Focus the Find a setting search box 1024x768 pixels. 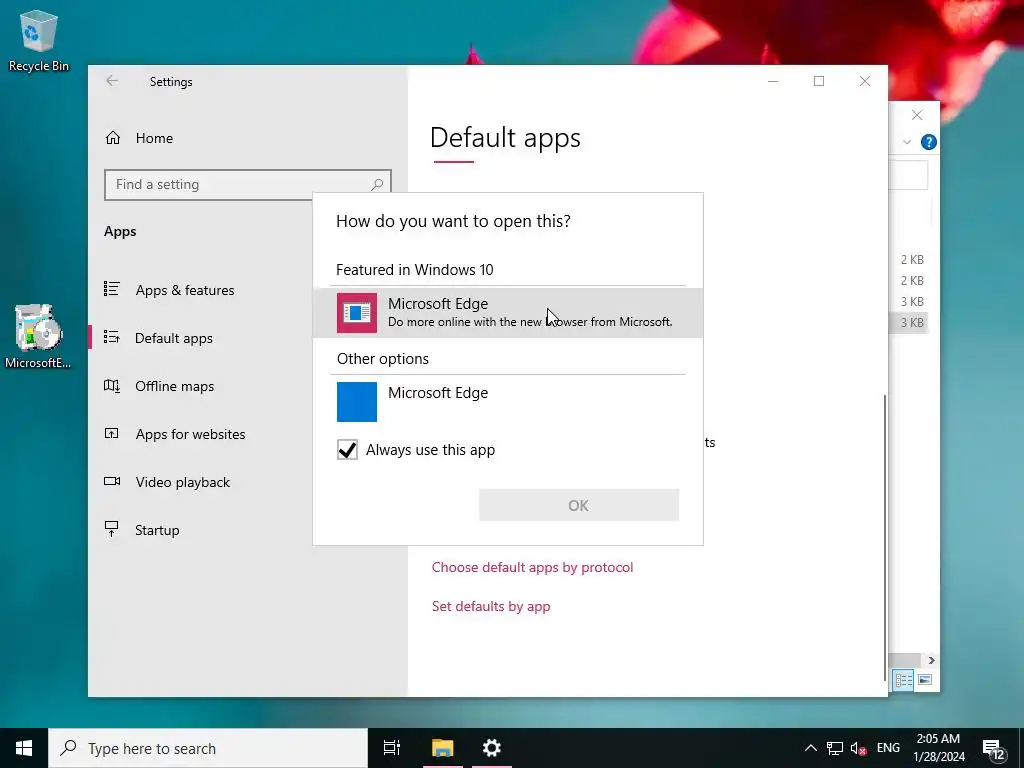click(248, 185)
